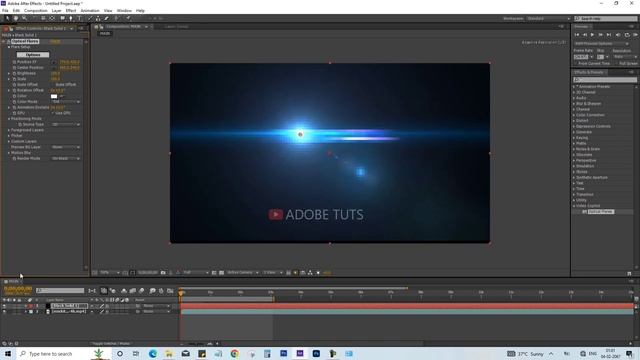Screen dimensions: 640x360
Task: Click Auto-keyframe stopwatch icon in timeline
Action: click(x=161, y=291)
